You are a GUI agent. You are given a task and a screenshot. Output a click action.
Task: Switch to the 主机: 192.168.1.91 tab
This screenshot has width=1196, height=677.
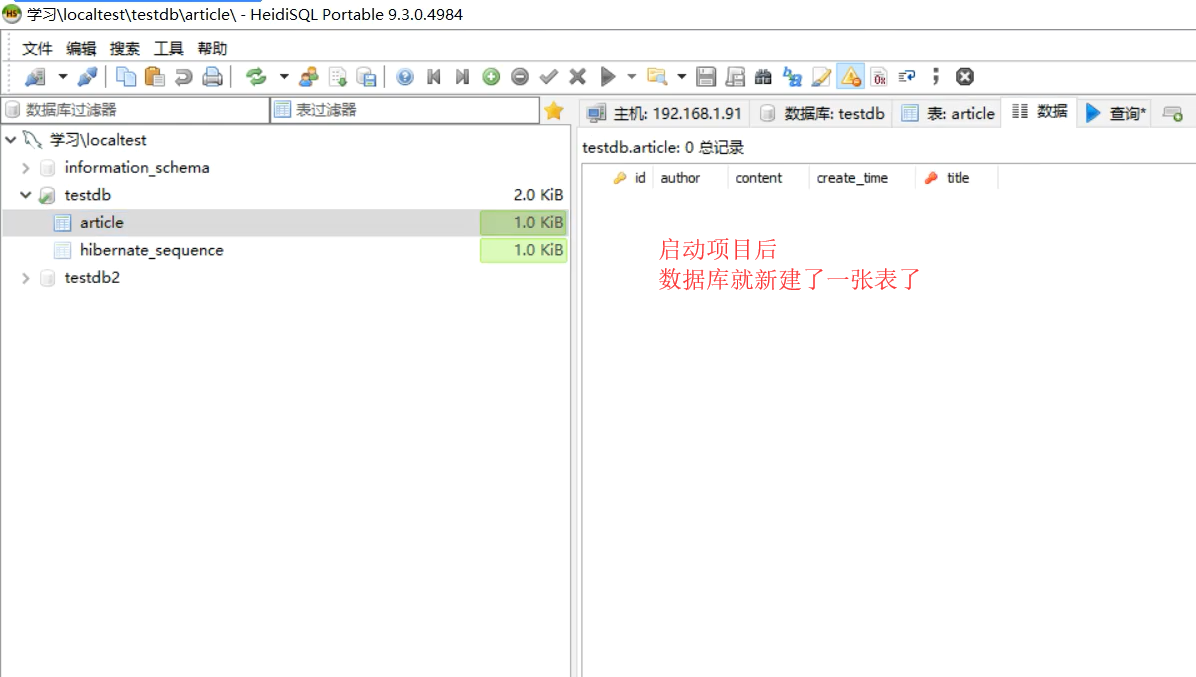pyautogui.click(x=664, y=114)
